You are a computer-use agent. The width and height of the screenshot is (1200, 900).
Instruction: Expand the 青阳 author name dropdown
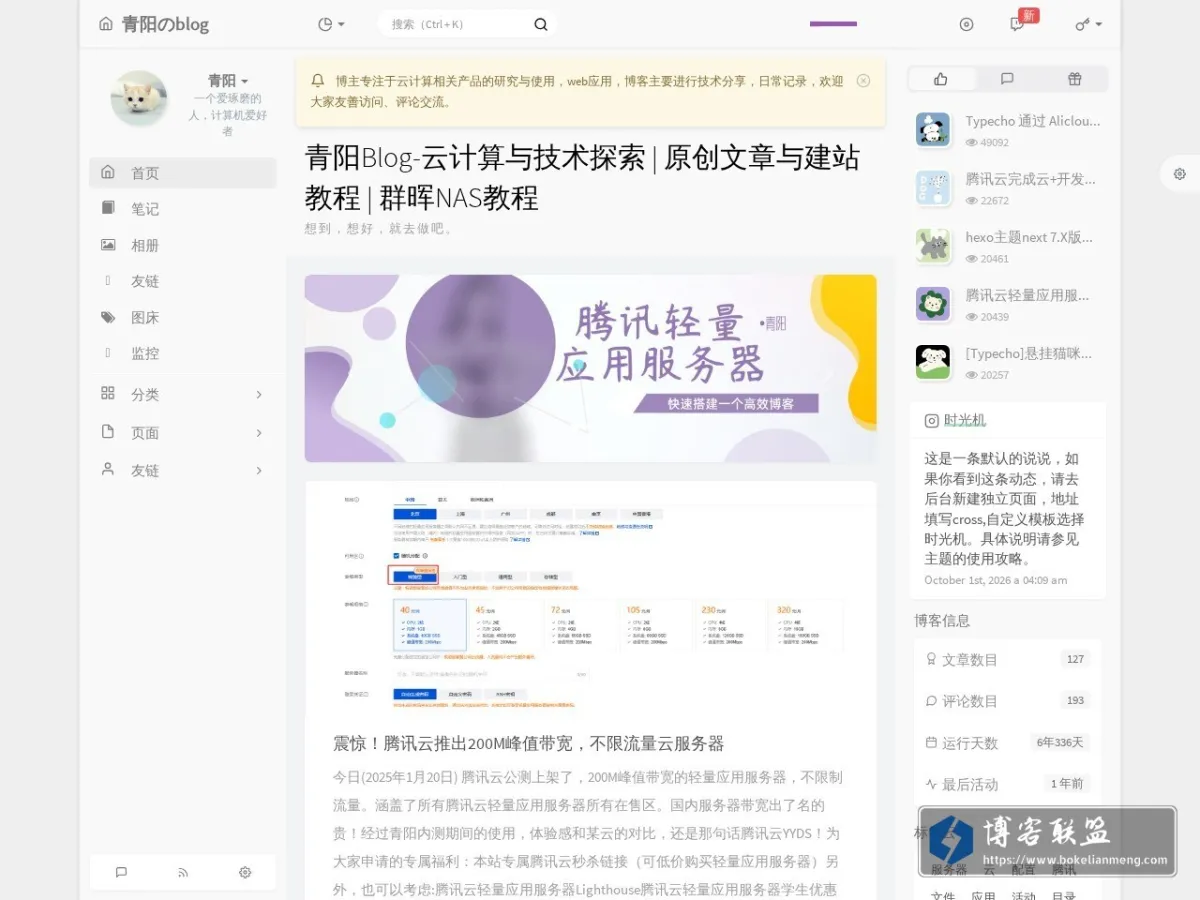tap(228, 80)
